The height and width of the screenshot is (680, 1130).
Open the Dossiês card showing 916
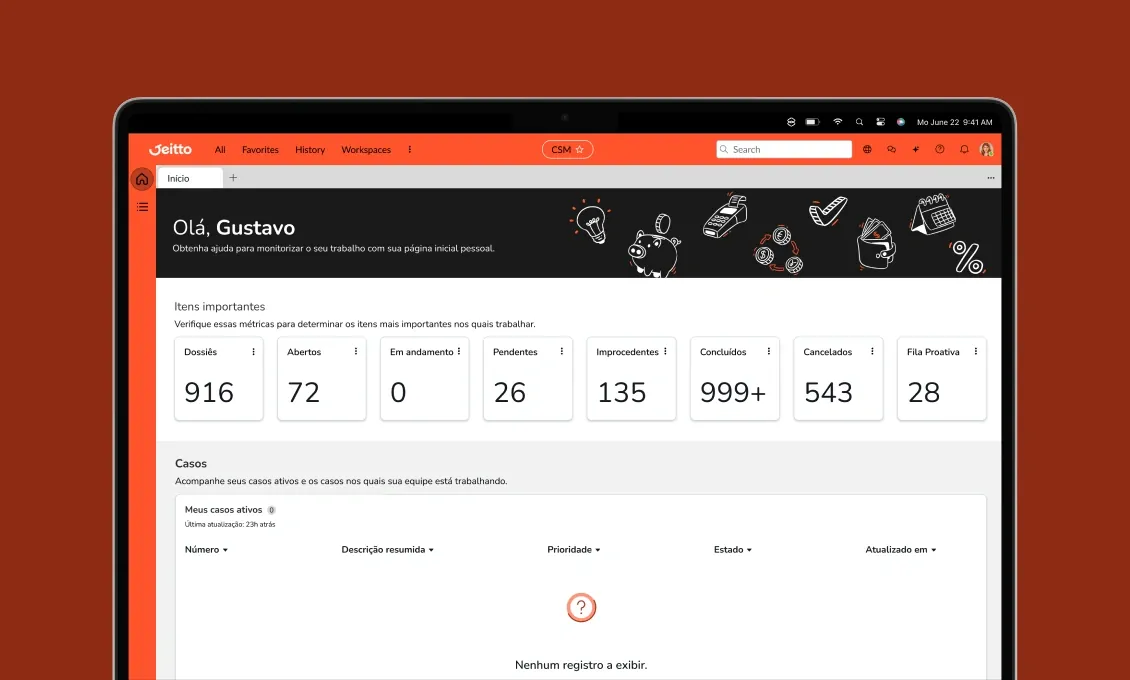click(x=218, y=378)
